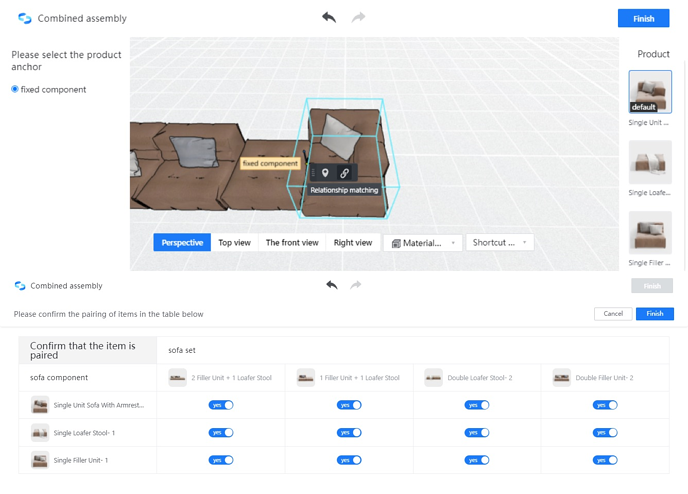Open the Shortcut dropdown

(x=500, y=243)
